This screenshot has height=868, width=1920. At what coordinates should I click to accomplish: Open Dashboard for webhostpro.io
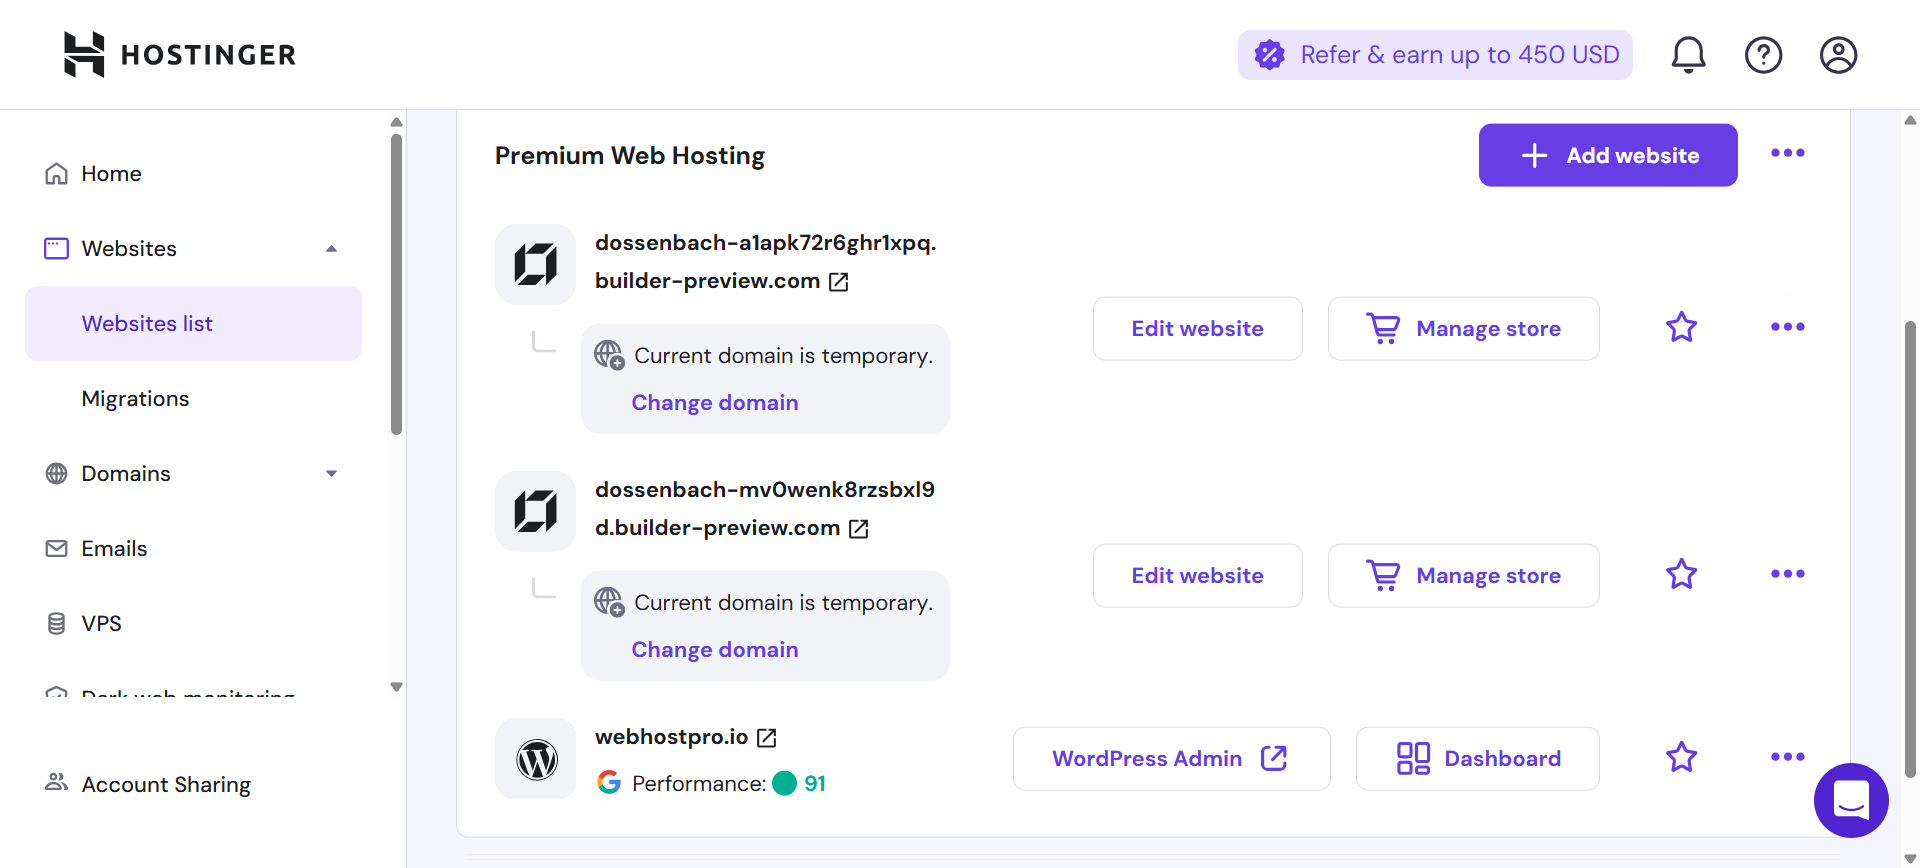click(x=1478, y=758)
